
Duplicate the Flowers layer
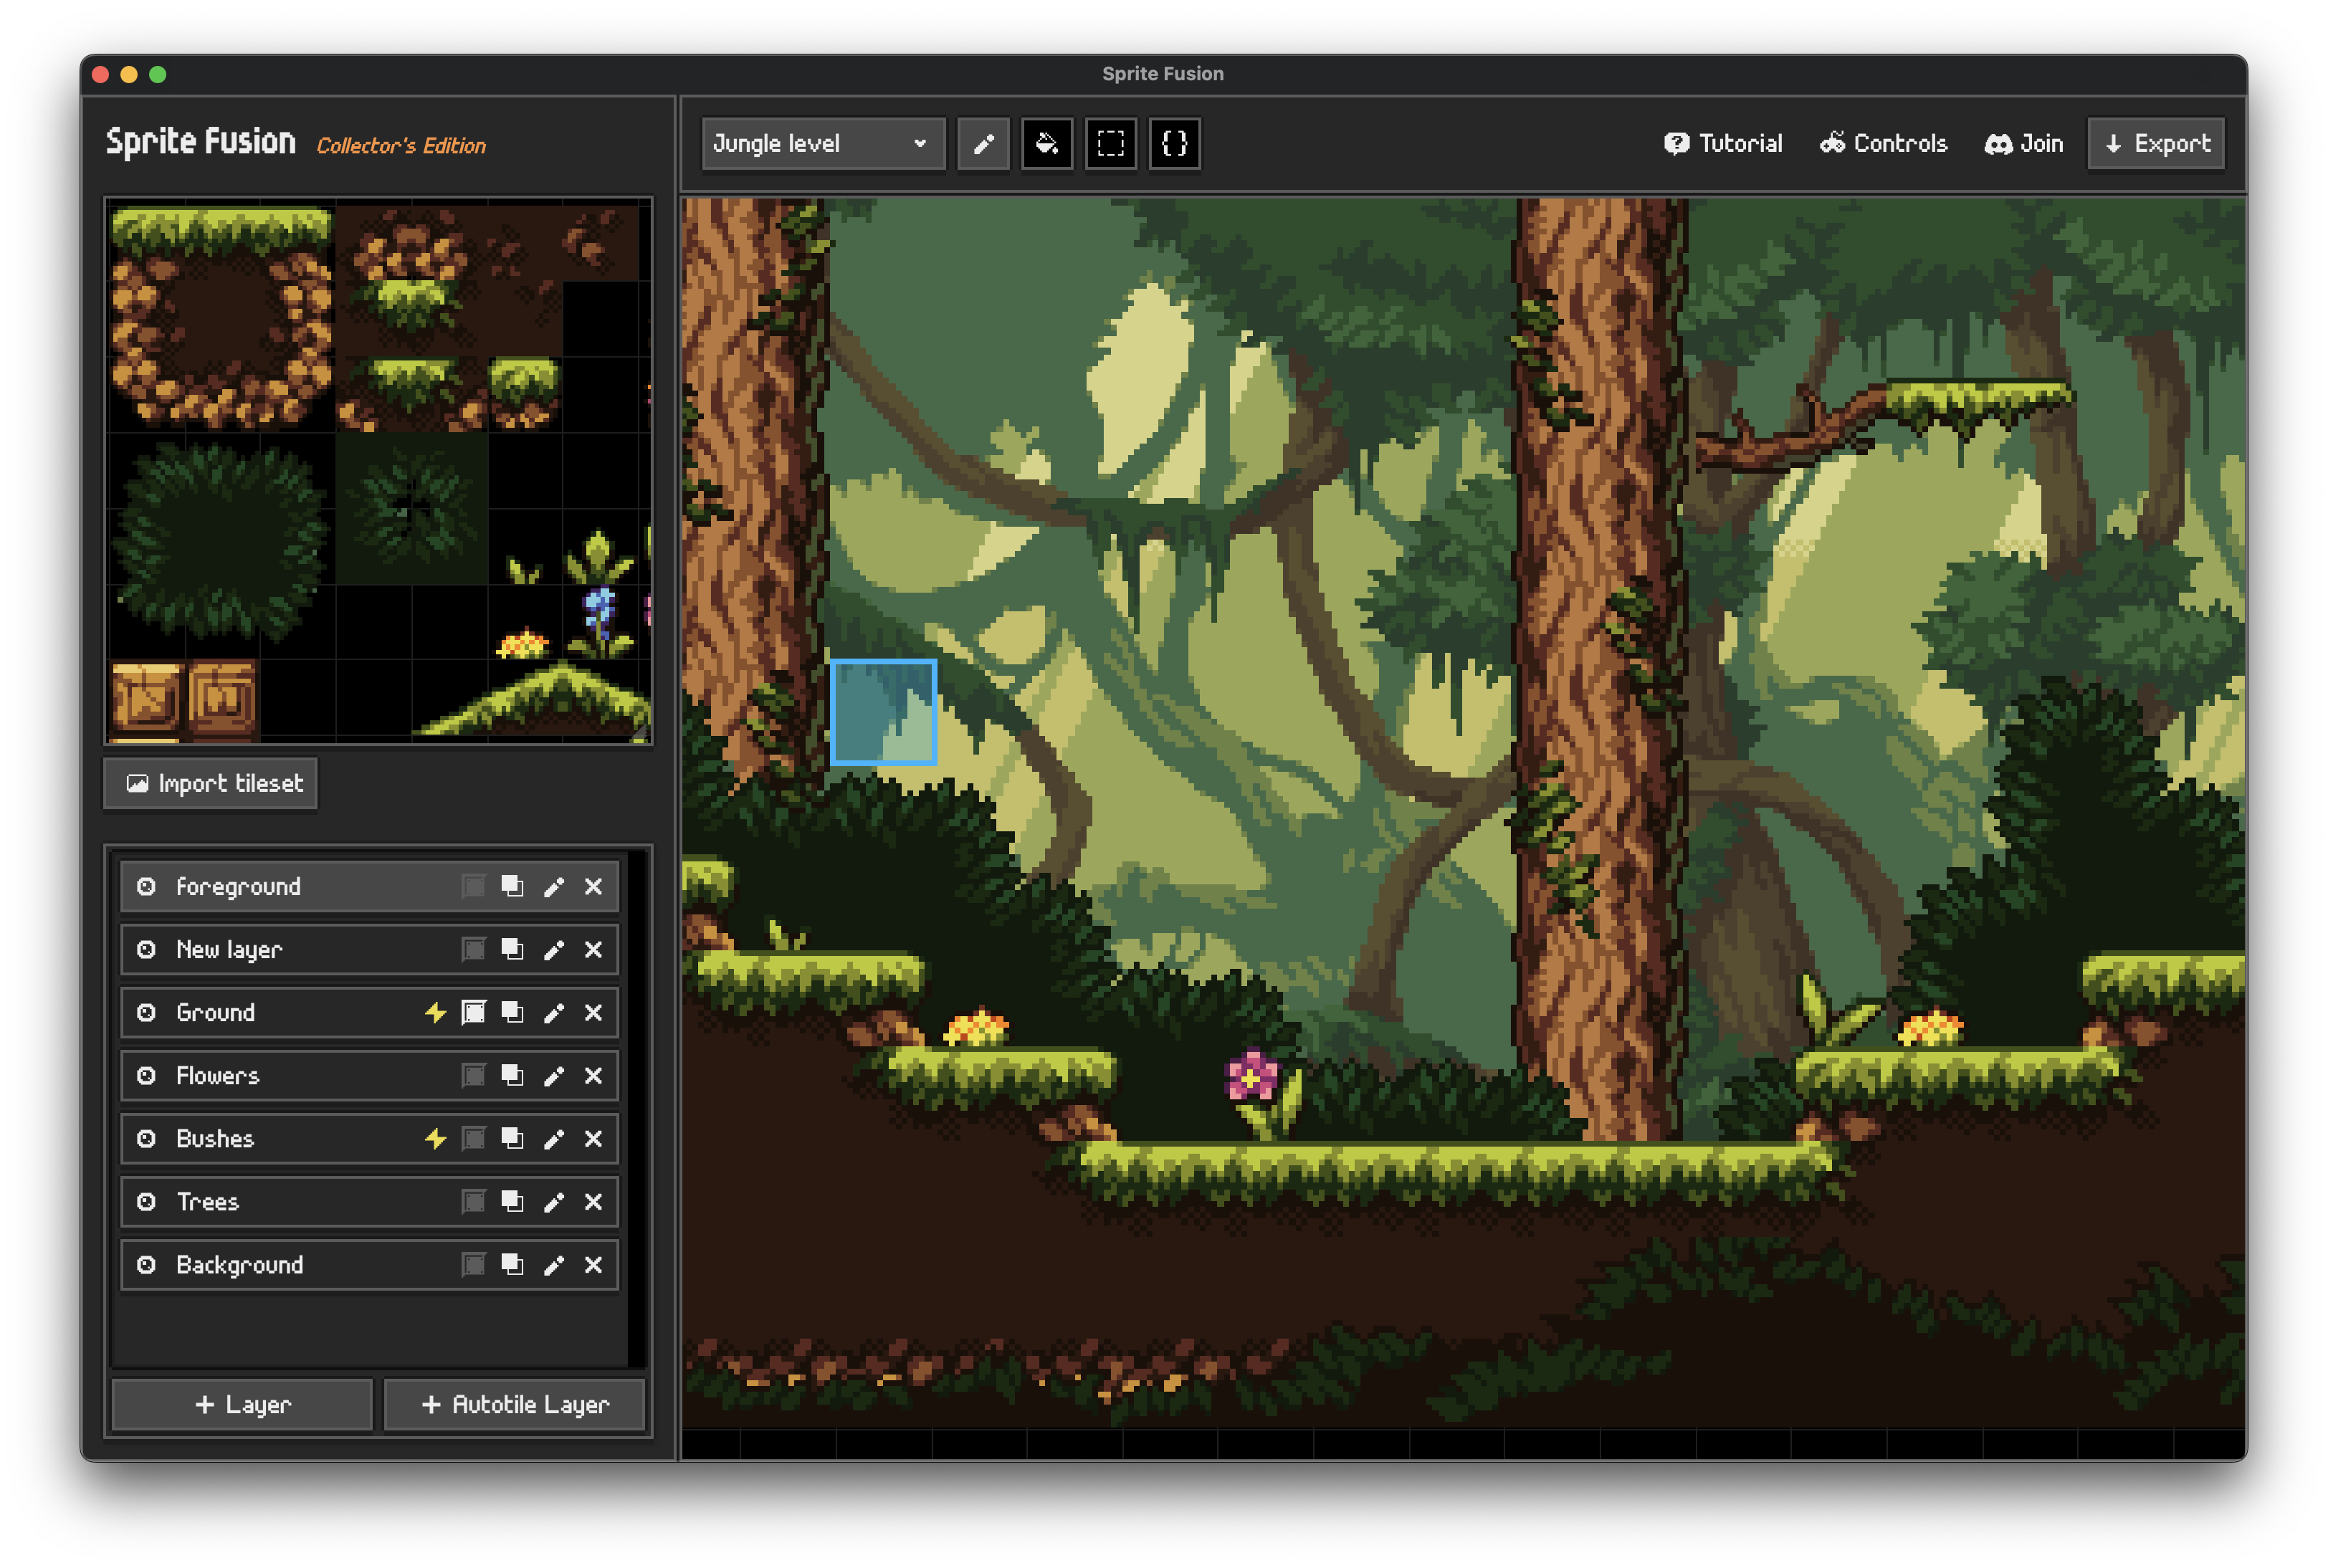[512, 1076]
